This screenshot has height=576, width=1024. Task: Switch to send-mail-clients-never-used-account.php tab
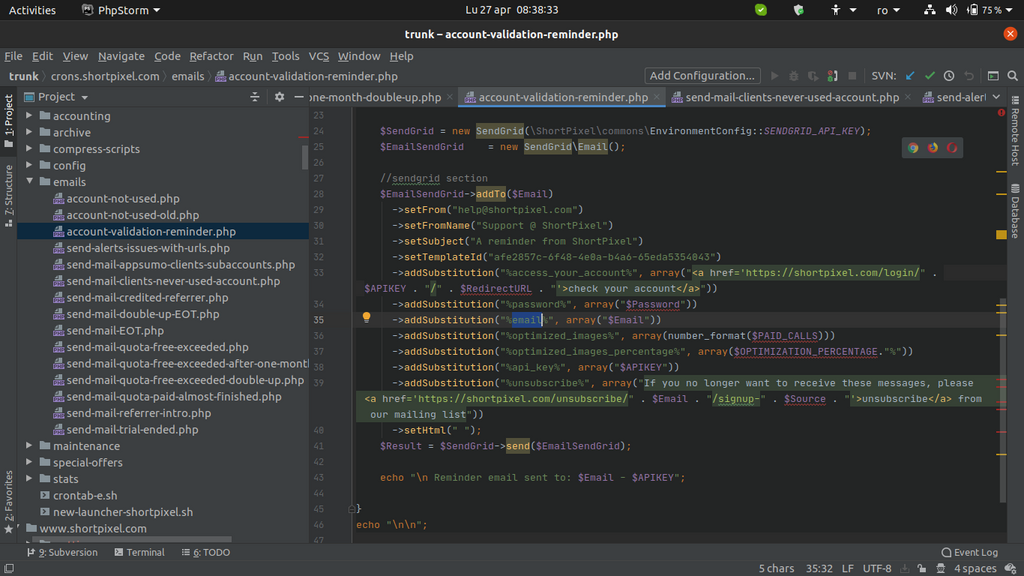785,97
